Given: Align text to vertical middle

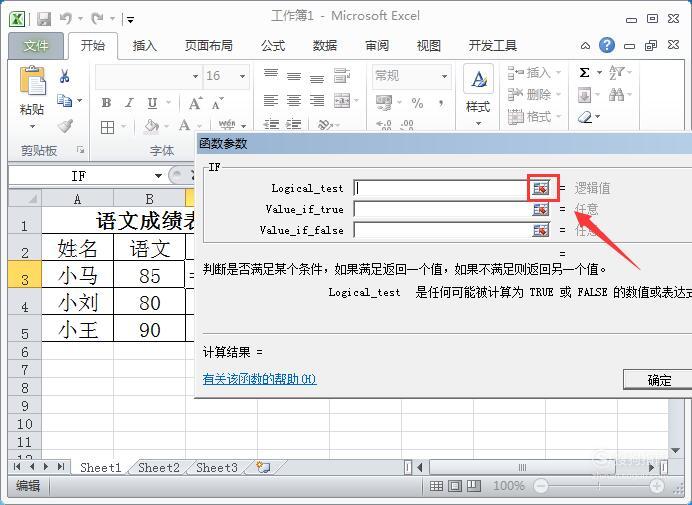Looking at the screenshot, I should [294, 76].
